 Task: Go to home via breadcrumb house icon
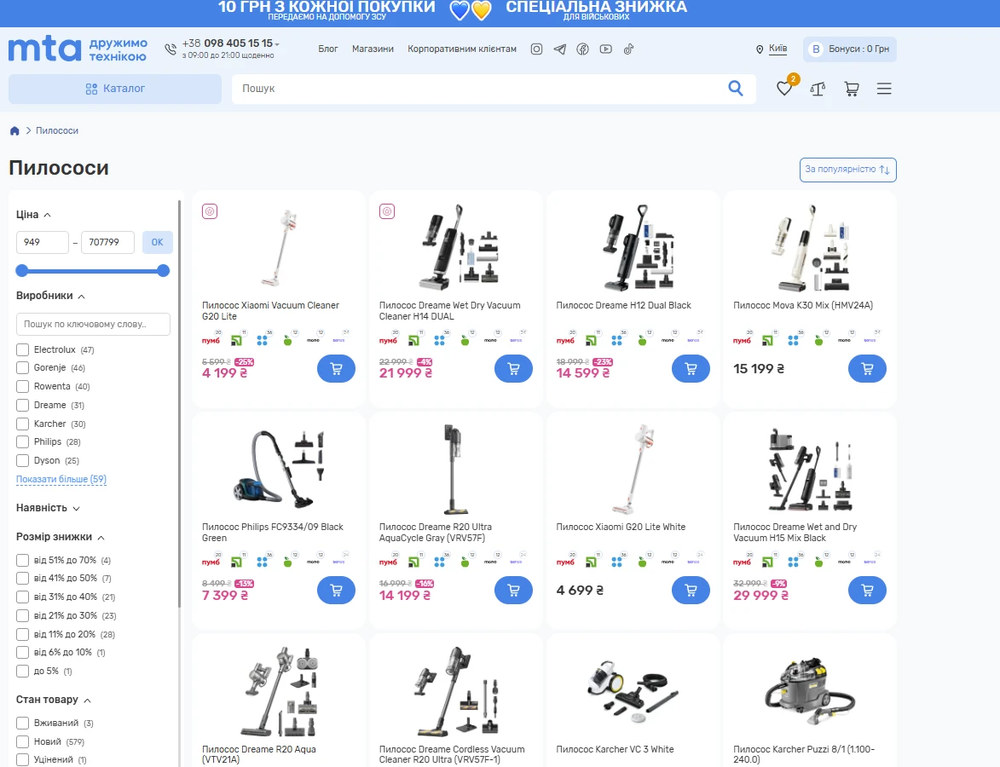click(x=15, y=131)
